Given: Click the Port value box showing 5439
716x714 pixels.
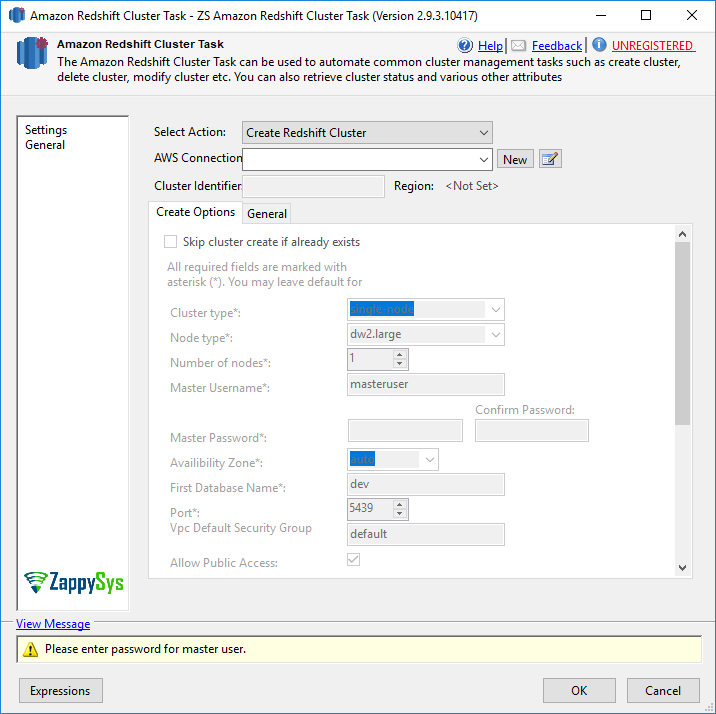Looking at the screenshot, I should [370, 509].
